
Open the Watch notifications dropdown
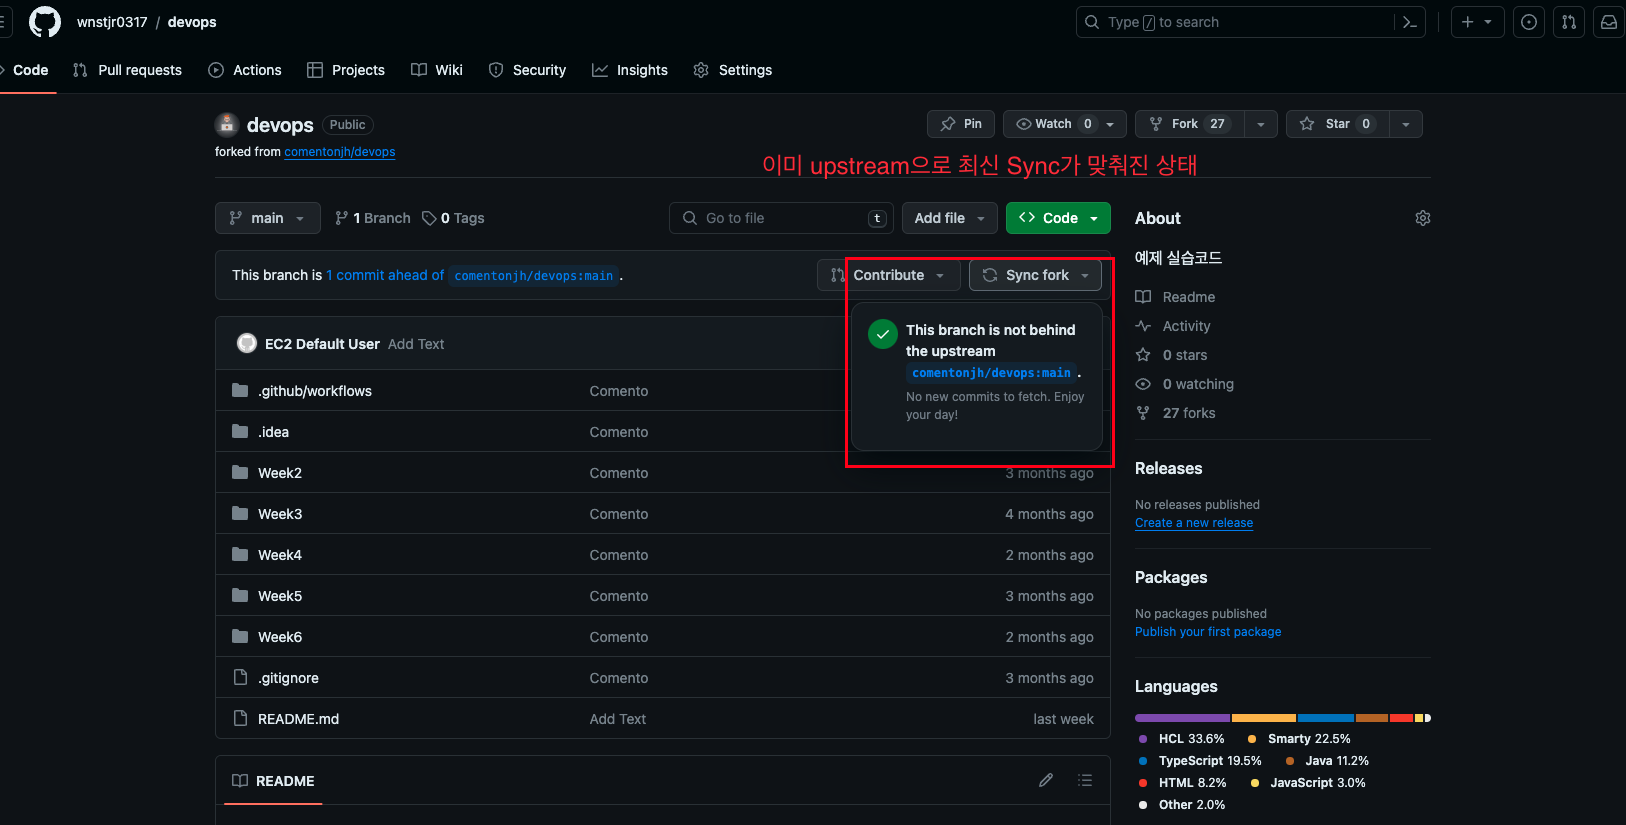coord(1064,124)
